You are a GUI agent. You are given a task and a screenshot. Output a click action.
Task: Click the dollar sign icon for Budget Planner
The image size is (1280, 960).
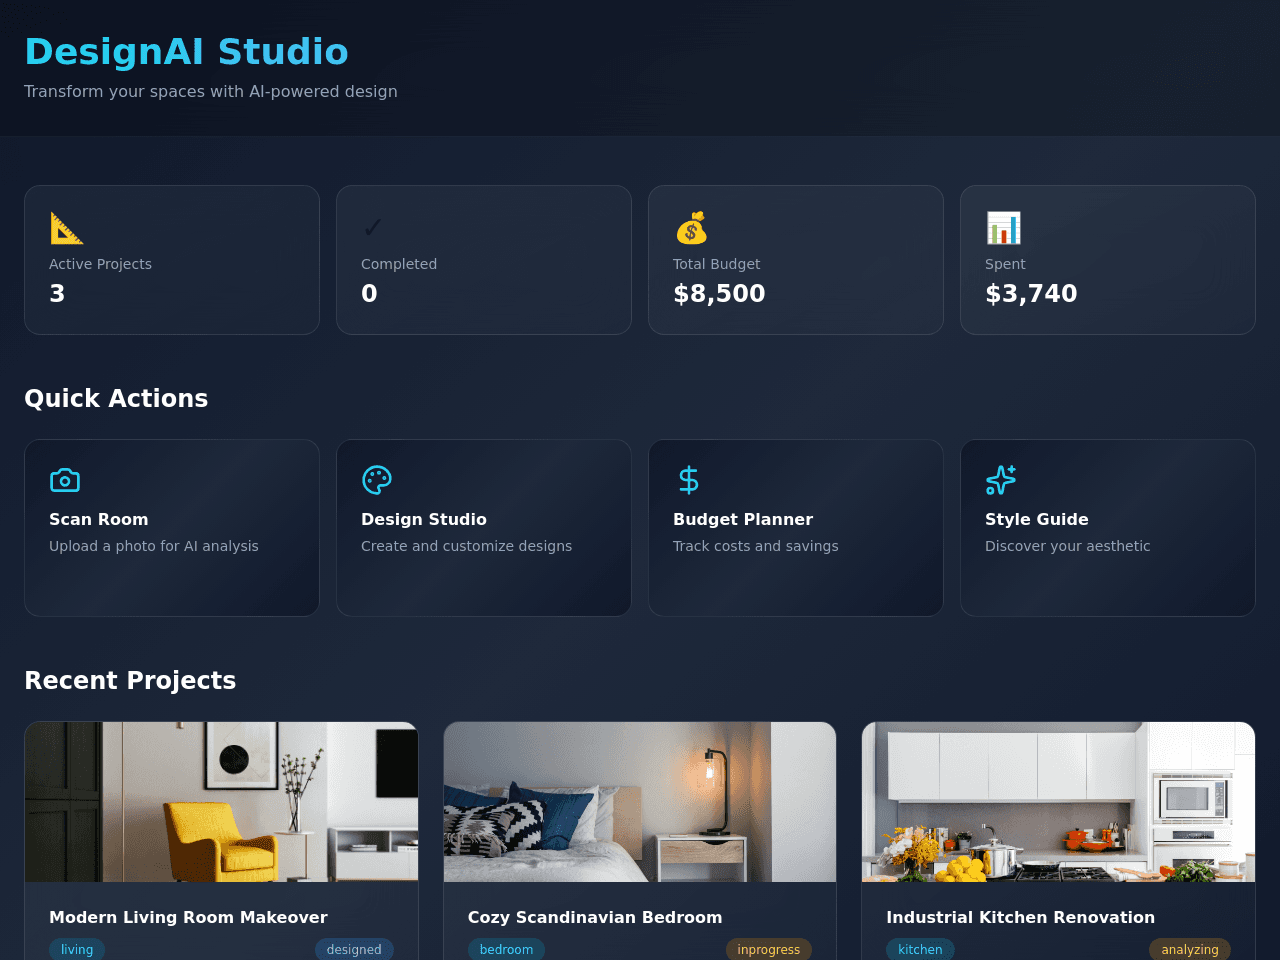[689, 480]
